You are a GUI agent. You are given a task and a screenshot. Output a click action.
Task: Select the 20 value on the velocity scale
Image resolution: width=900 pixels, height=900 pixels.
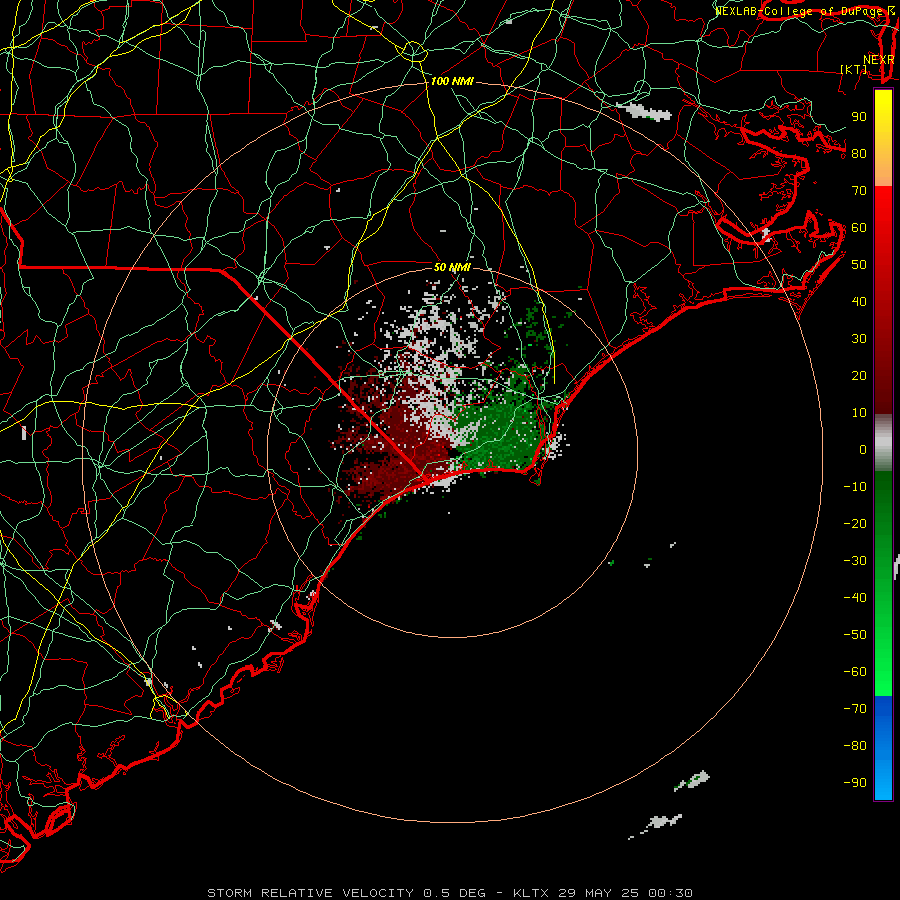pyautogui.click(x=859, y=375)
